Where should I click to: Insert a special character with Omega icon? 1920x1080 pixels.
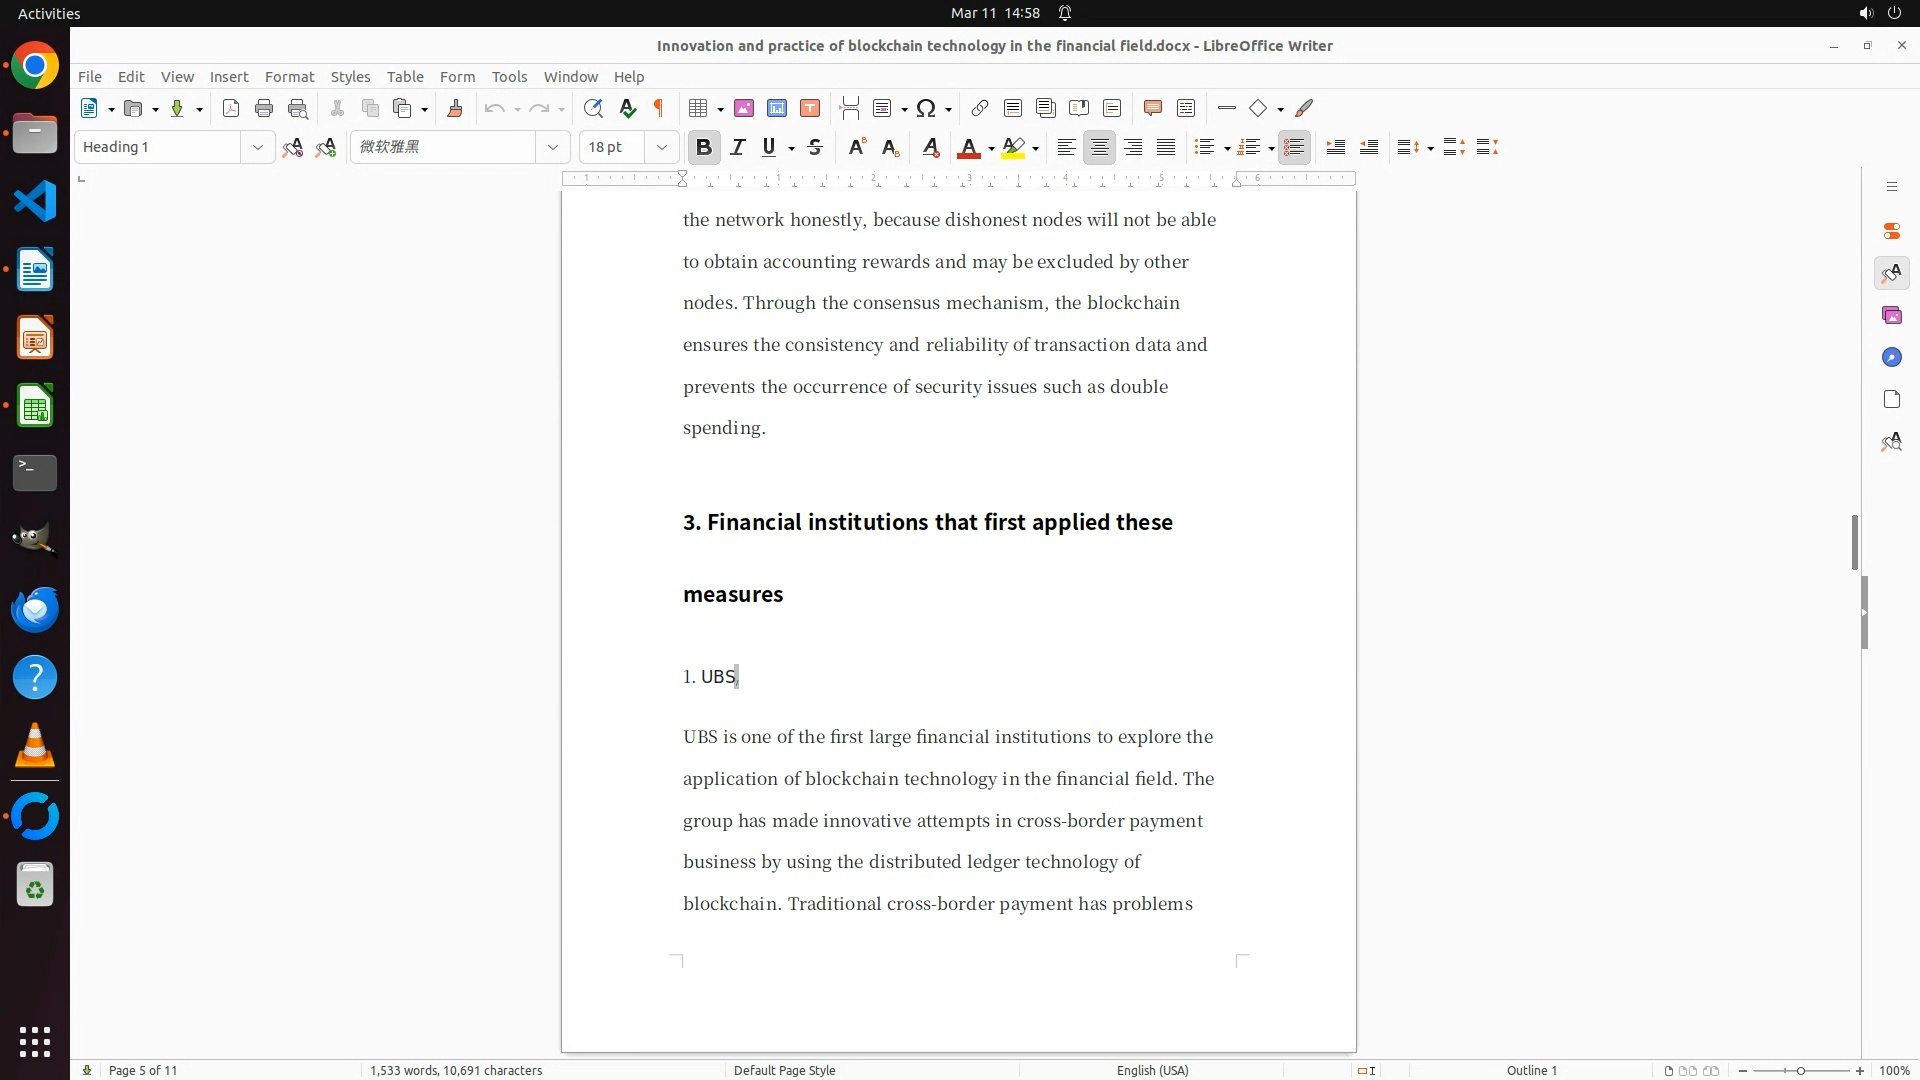[926, 109]
